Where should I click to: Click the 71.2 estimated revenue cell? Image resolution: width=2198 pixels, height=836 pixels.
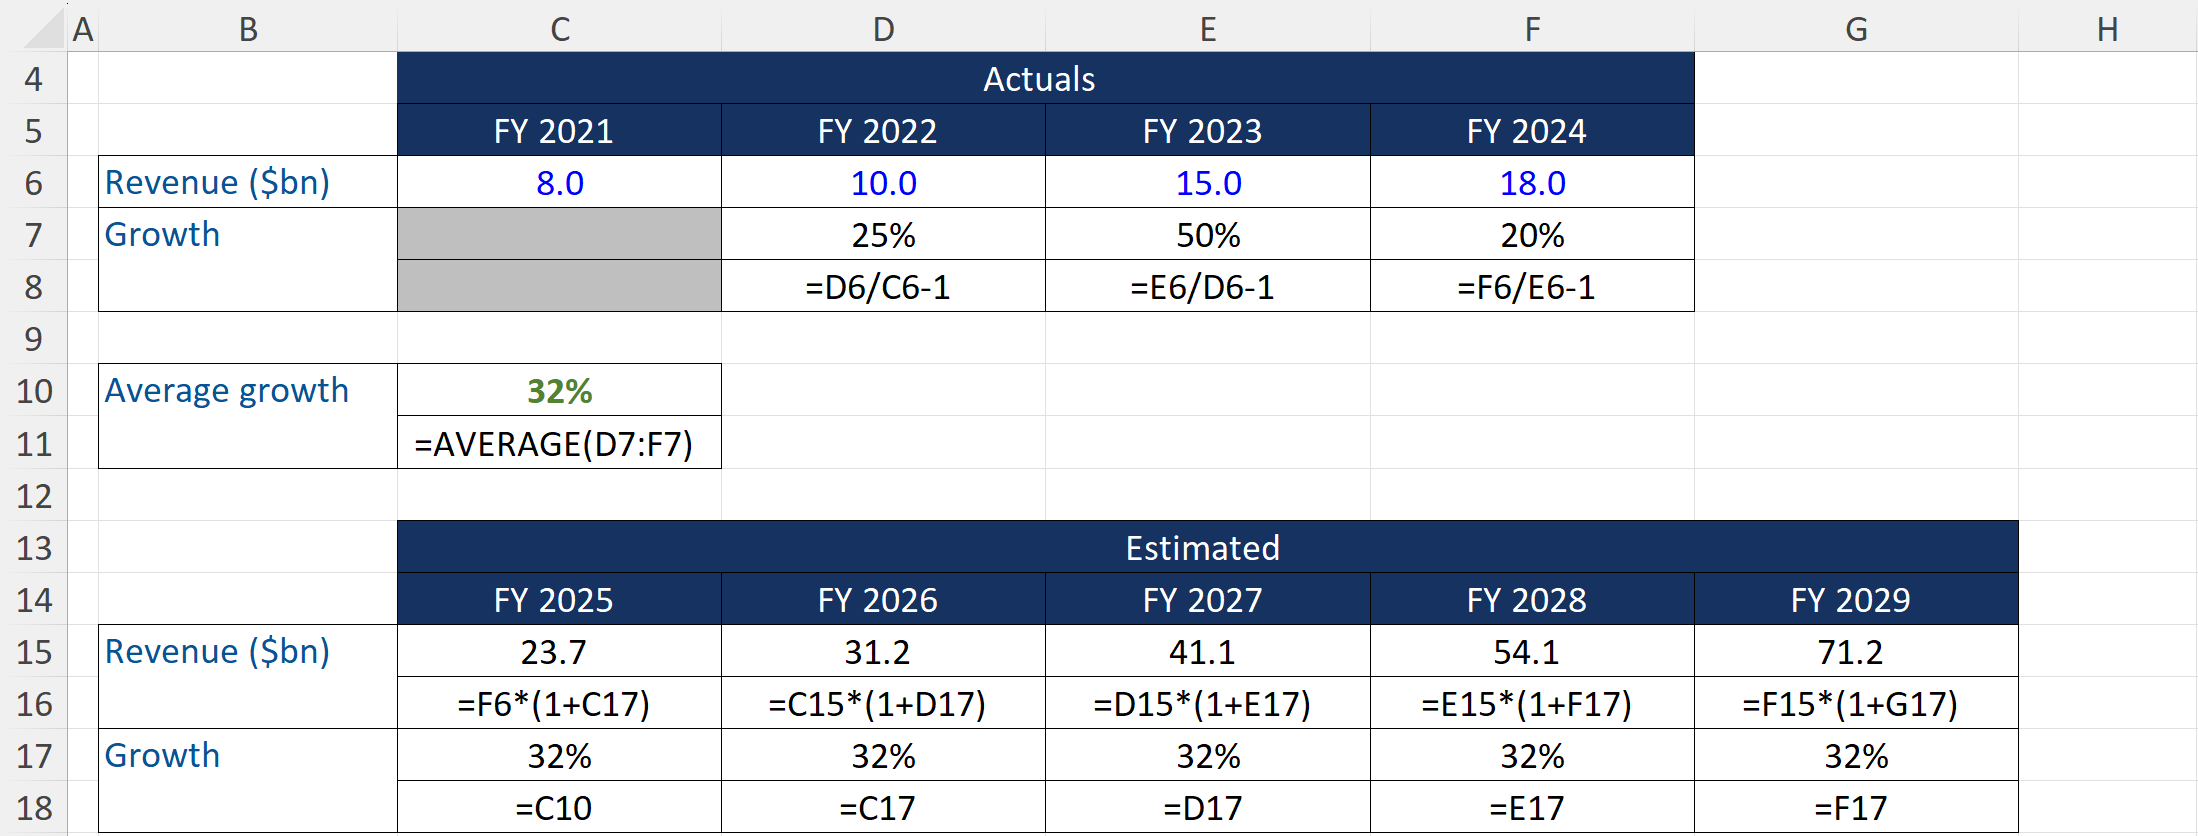1850,652
